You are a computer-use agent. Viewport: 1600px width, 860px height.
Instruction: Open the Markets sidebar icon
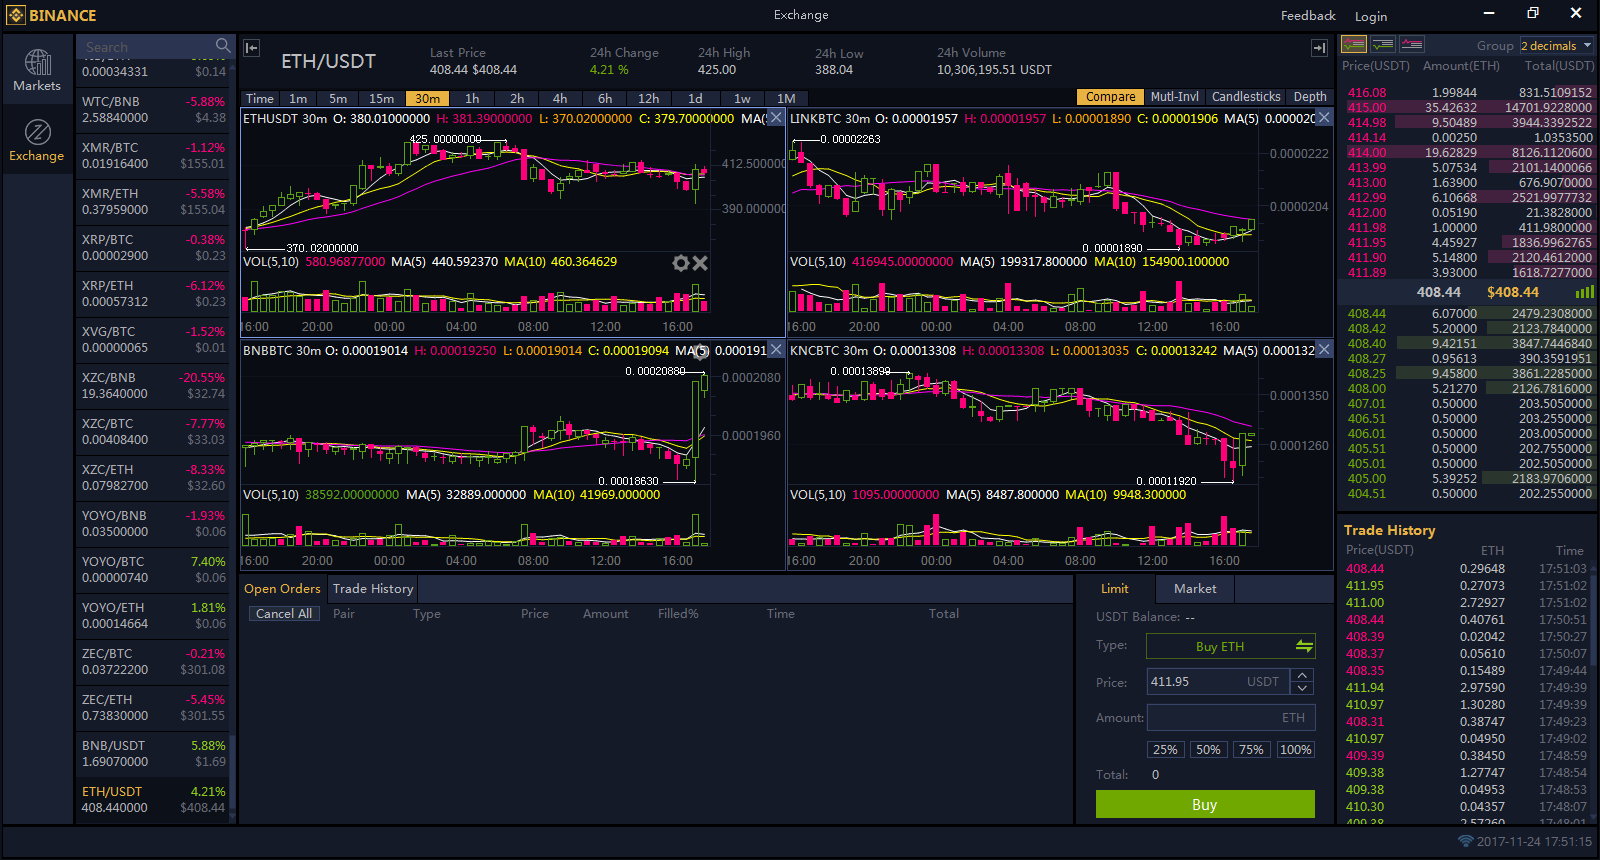click(x=38, y=70)
